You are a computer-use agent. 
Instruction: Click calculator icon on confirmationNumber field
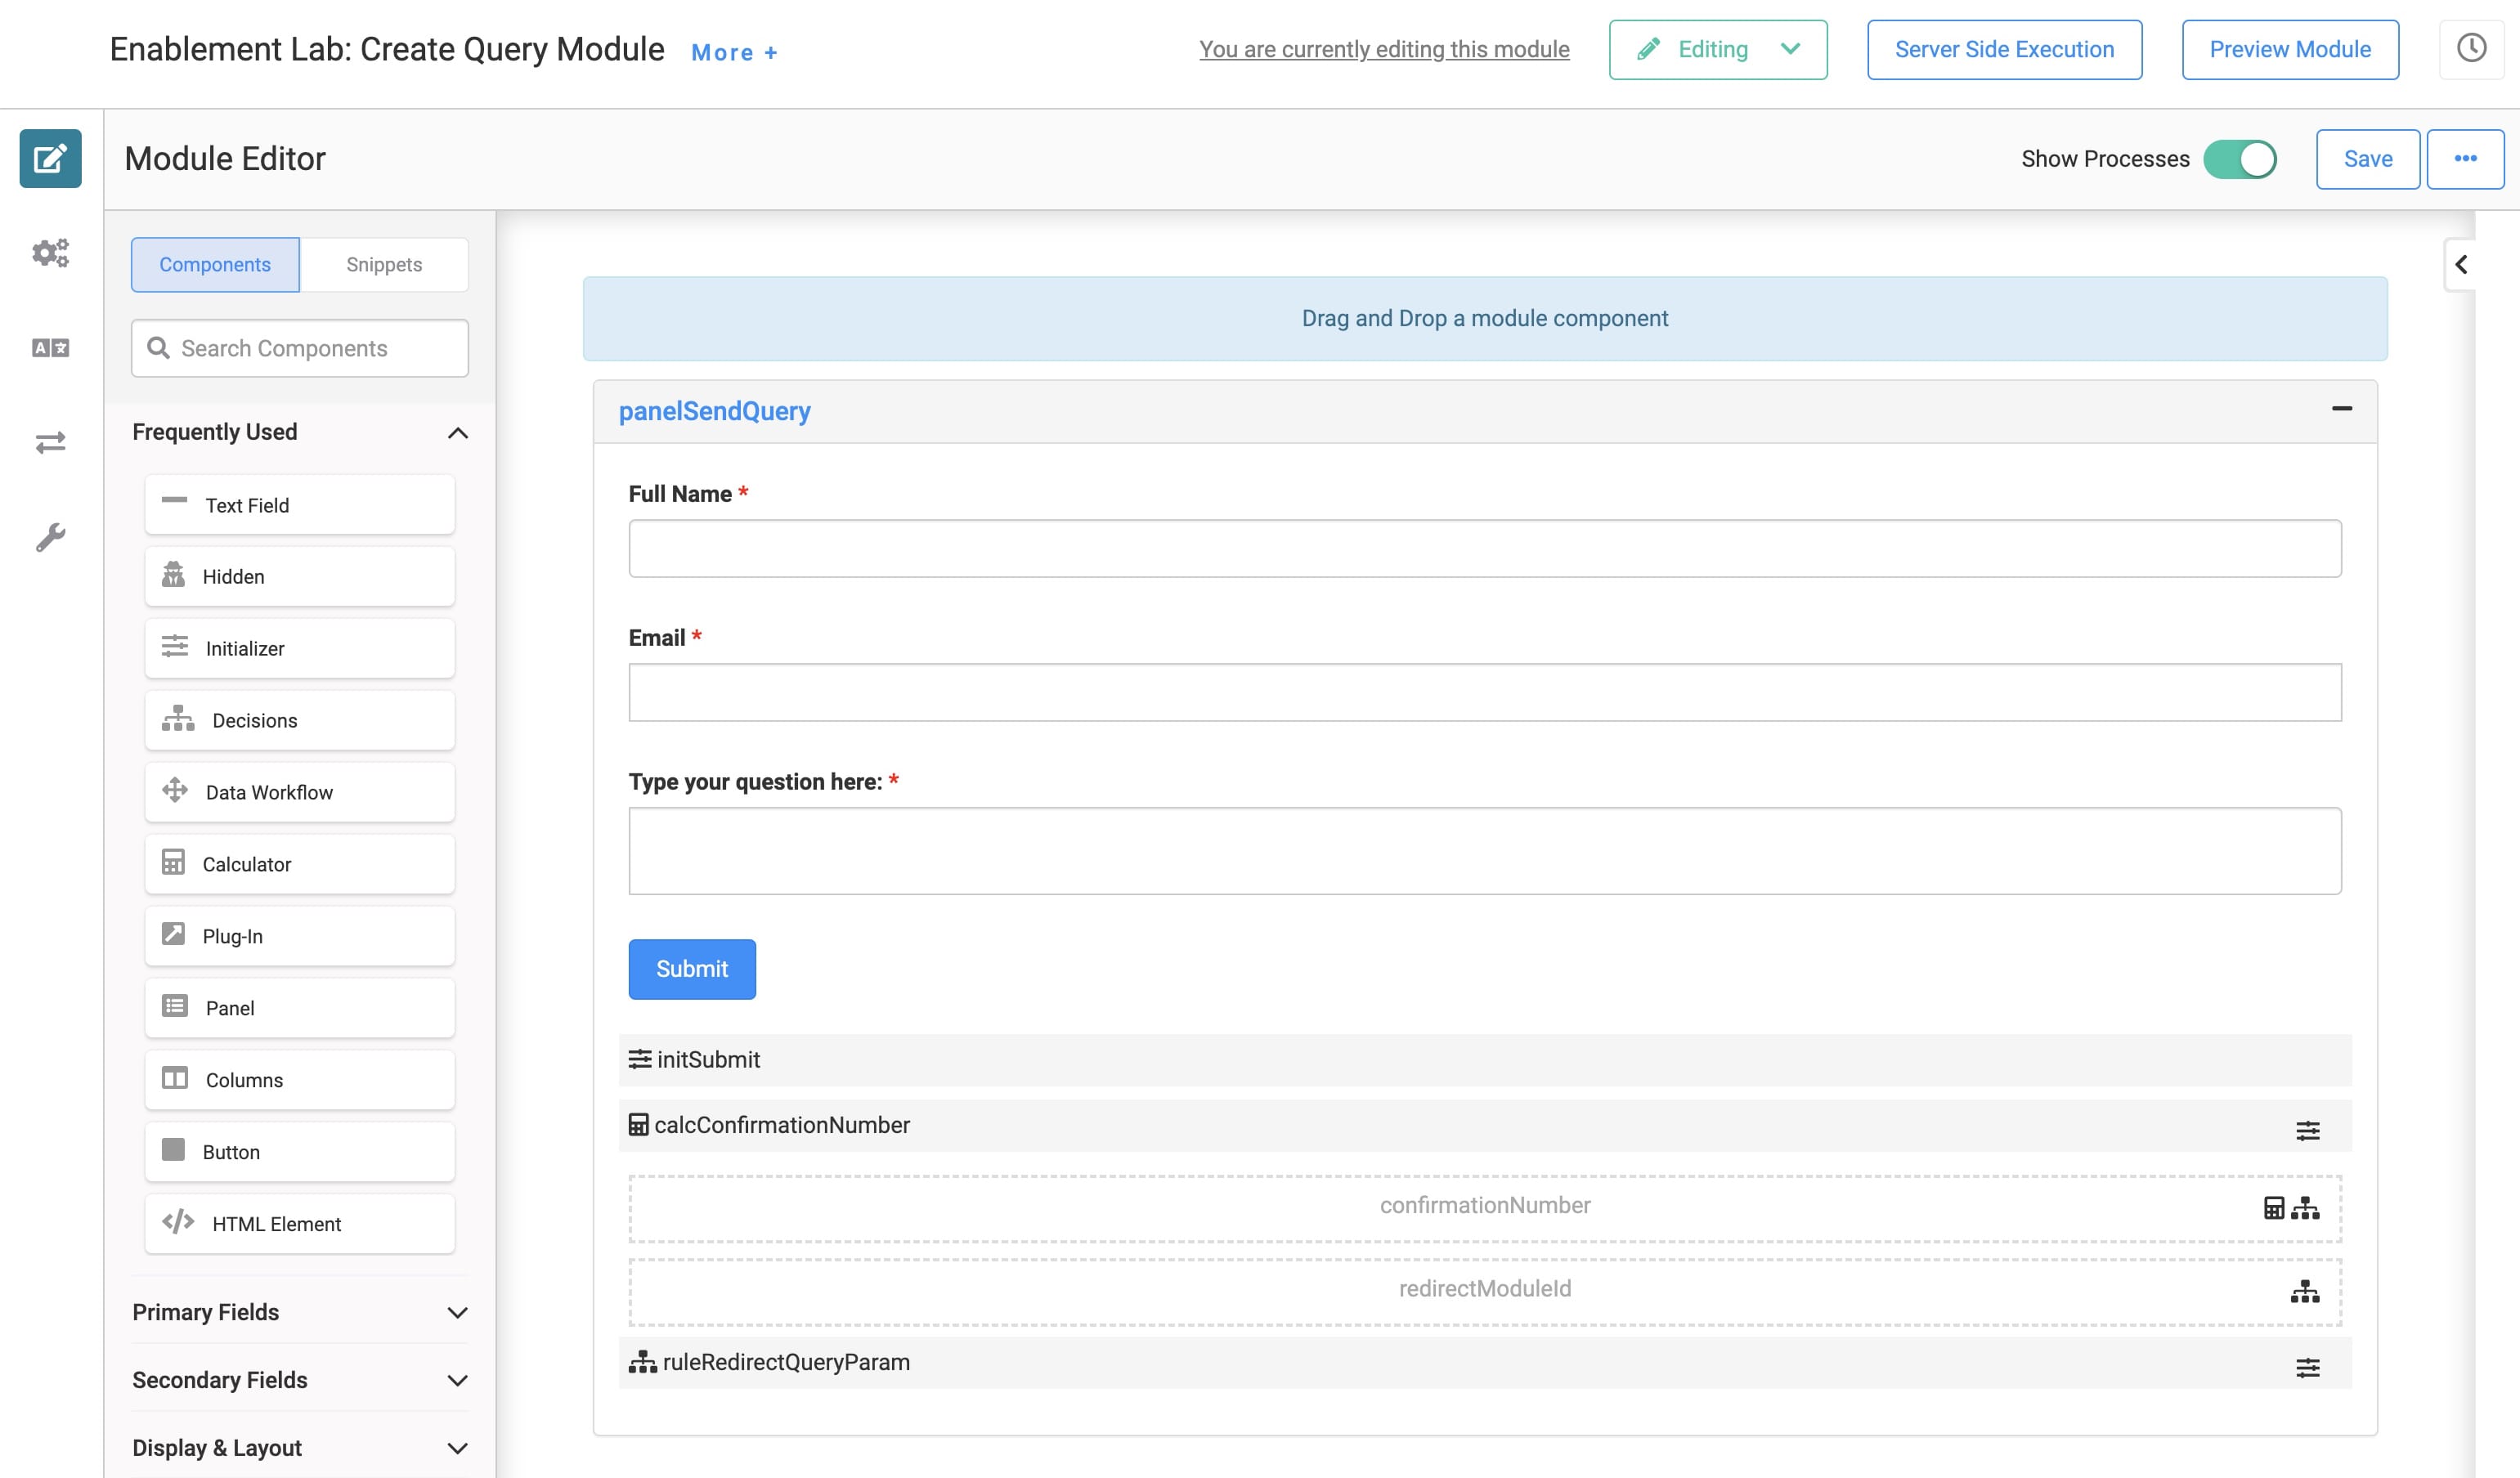click(x=2274, y=1208)
